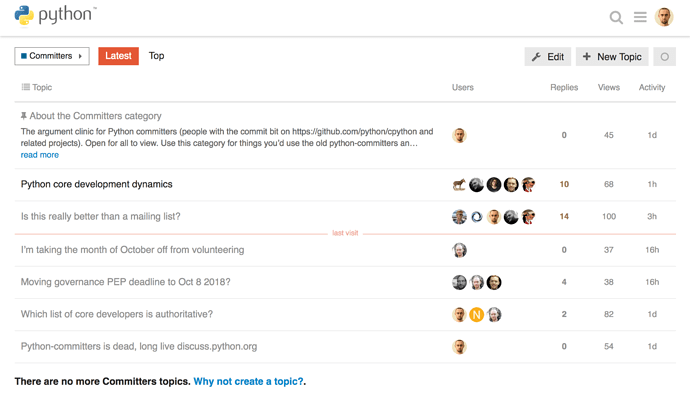Open the notification level circle button
The image size is (690, 405).
click(664, 57)
